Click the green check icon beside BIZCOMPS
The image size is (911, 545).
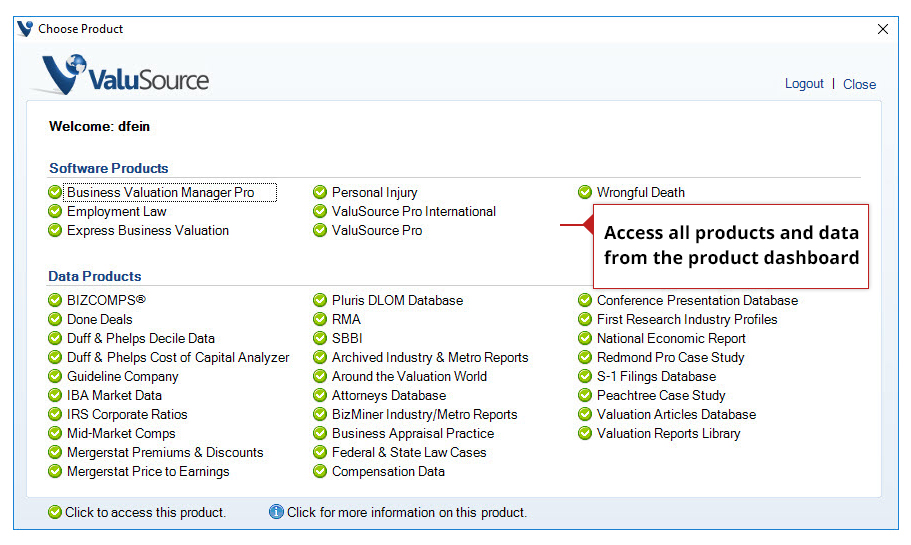point(55,300)
